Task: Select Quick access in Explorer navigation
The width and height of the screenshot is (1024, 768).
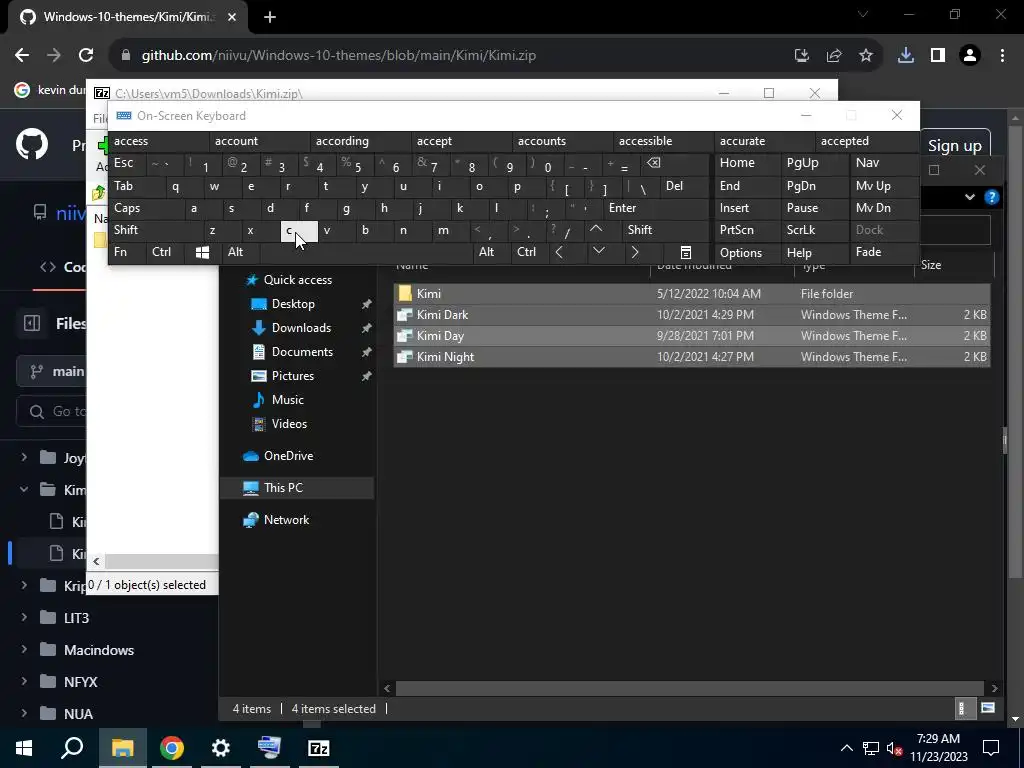Action: [x=298, y=280]
